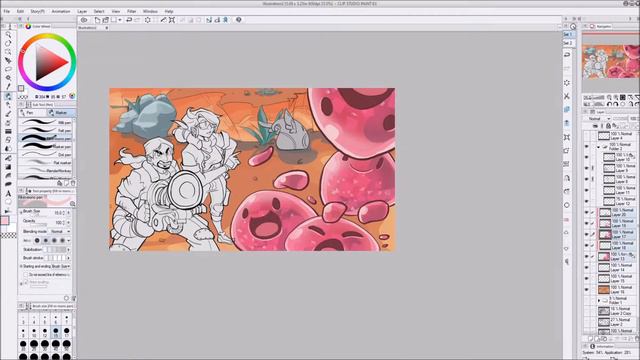The height and width of the screenshot is (360, 640).
Task: Open the Save icon dropdown arrow
Action: pyautogui.click(x=120, y=20)
